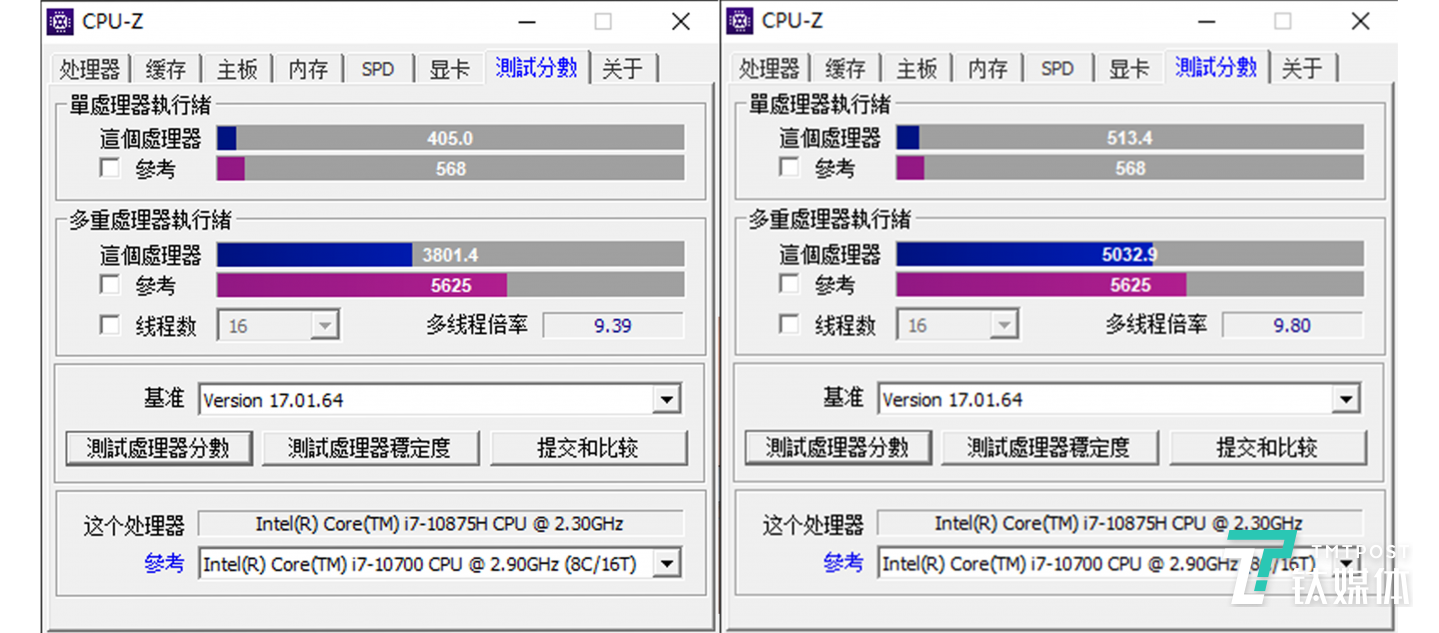Click the CPU-Z icon in the left window title bar
The width and height of the screenshot is (1439, 633).
click(x=61, y=20)
